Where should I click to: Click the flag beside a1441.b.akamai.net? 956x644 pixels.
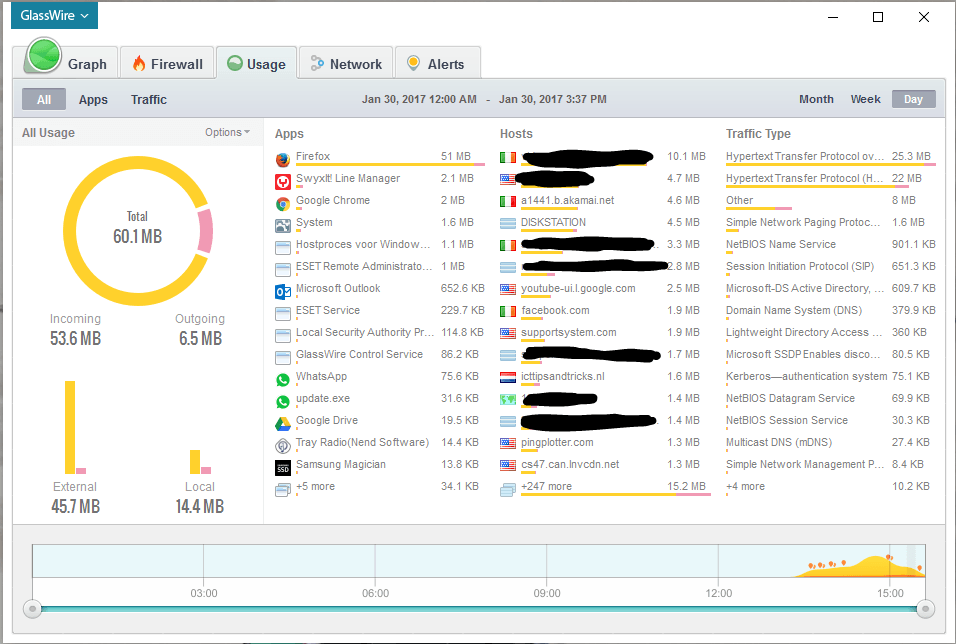[x=508, y=201]
